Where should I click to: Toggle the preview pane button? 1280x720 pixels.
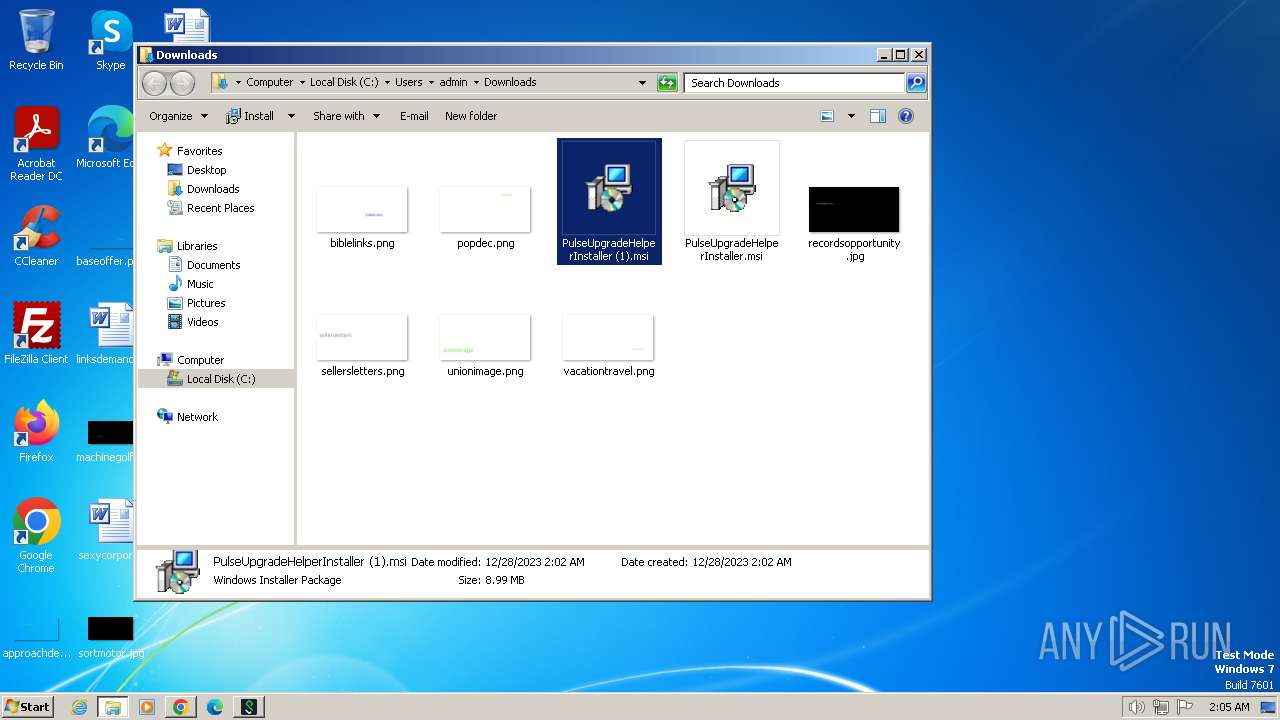(x=877, y=116)
